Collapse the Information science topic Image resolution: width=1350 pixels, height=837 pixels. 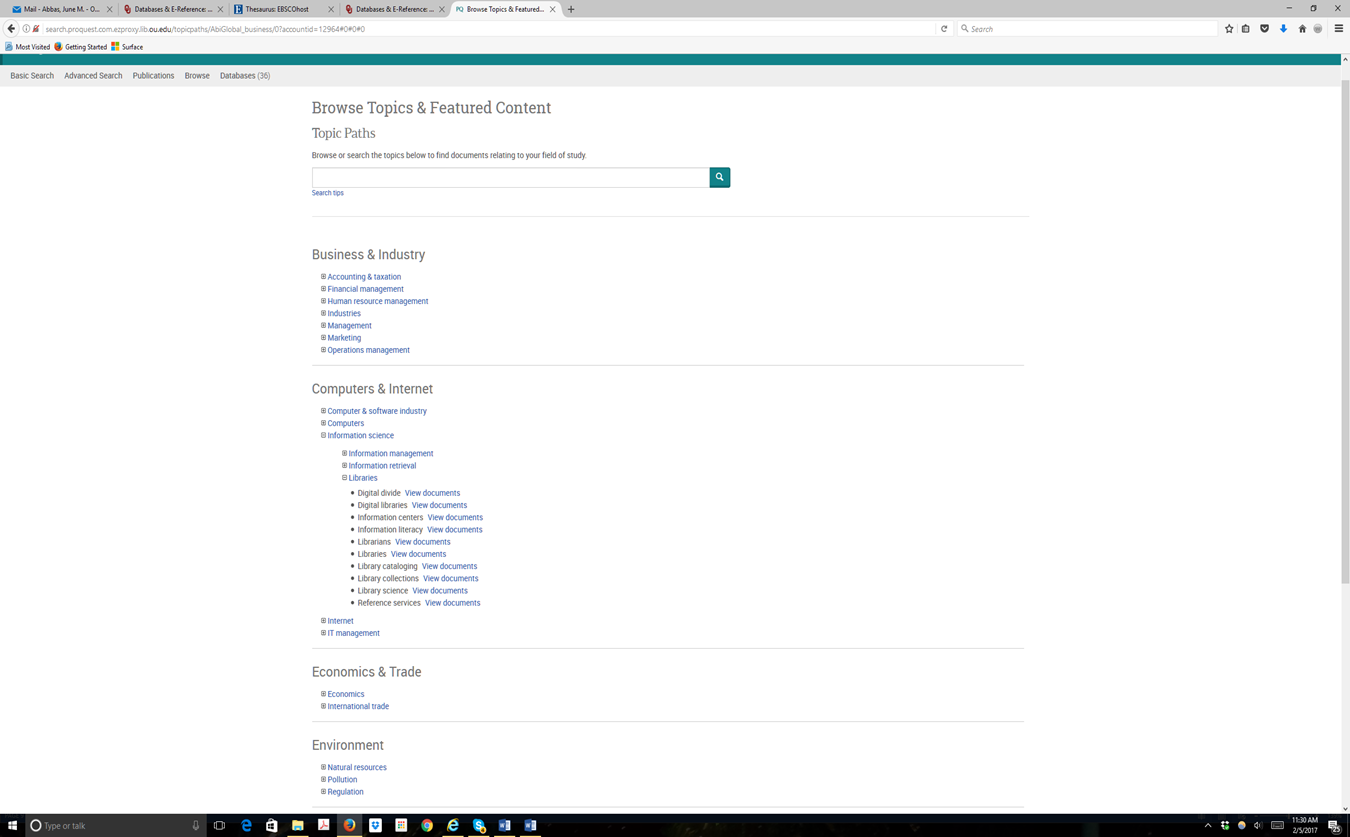pos(323,435)
